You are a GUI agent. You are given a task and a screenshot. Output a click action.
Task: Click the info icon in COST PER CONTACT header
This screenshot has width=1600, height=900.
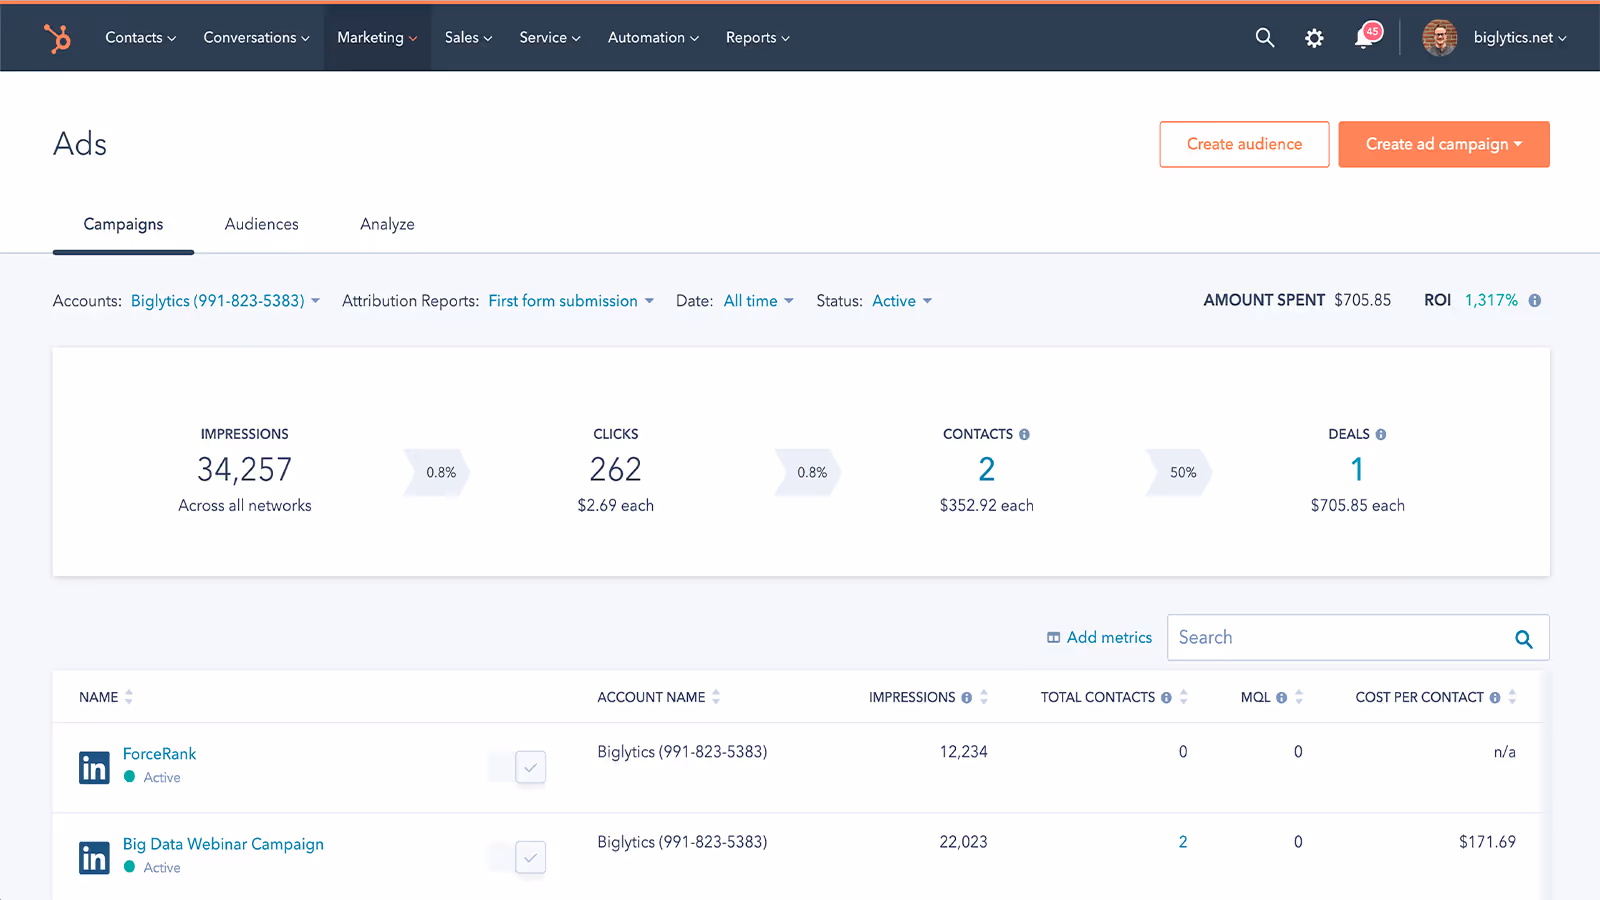tap(1496, 697)
